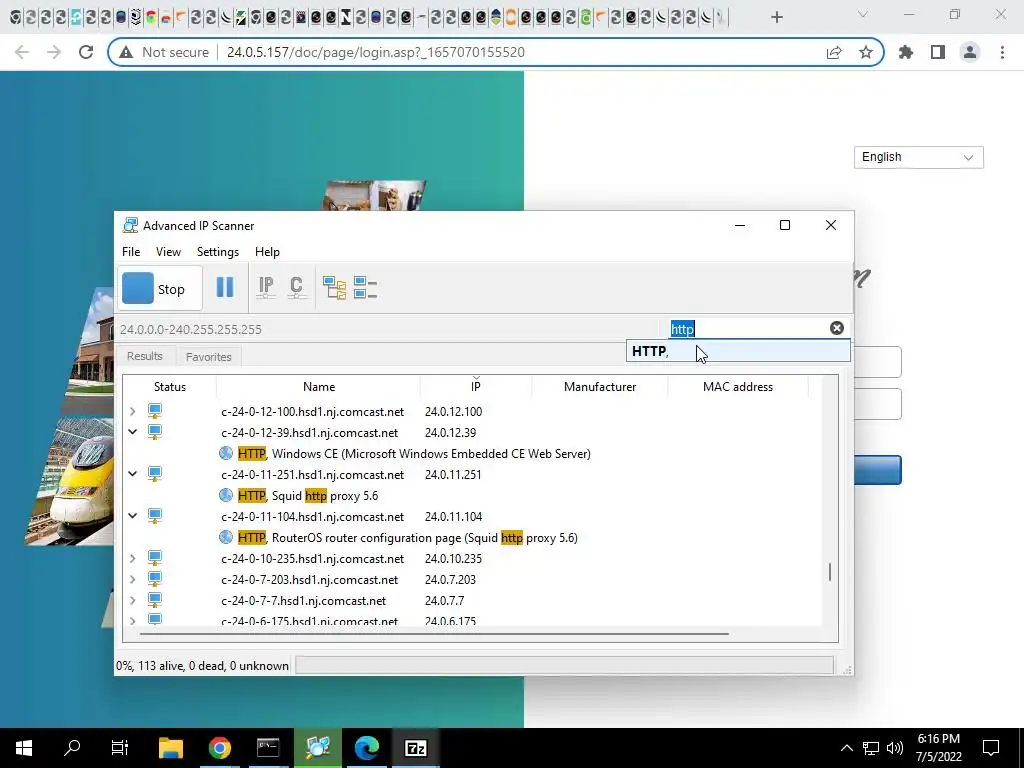Select the HTTP, autocomplete suggestion
Image resolution: width=1024 pixels, height=768 pixels.
click(x=739, y=351)
